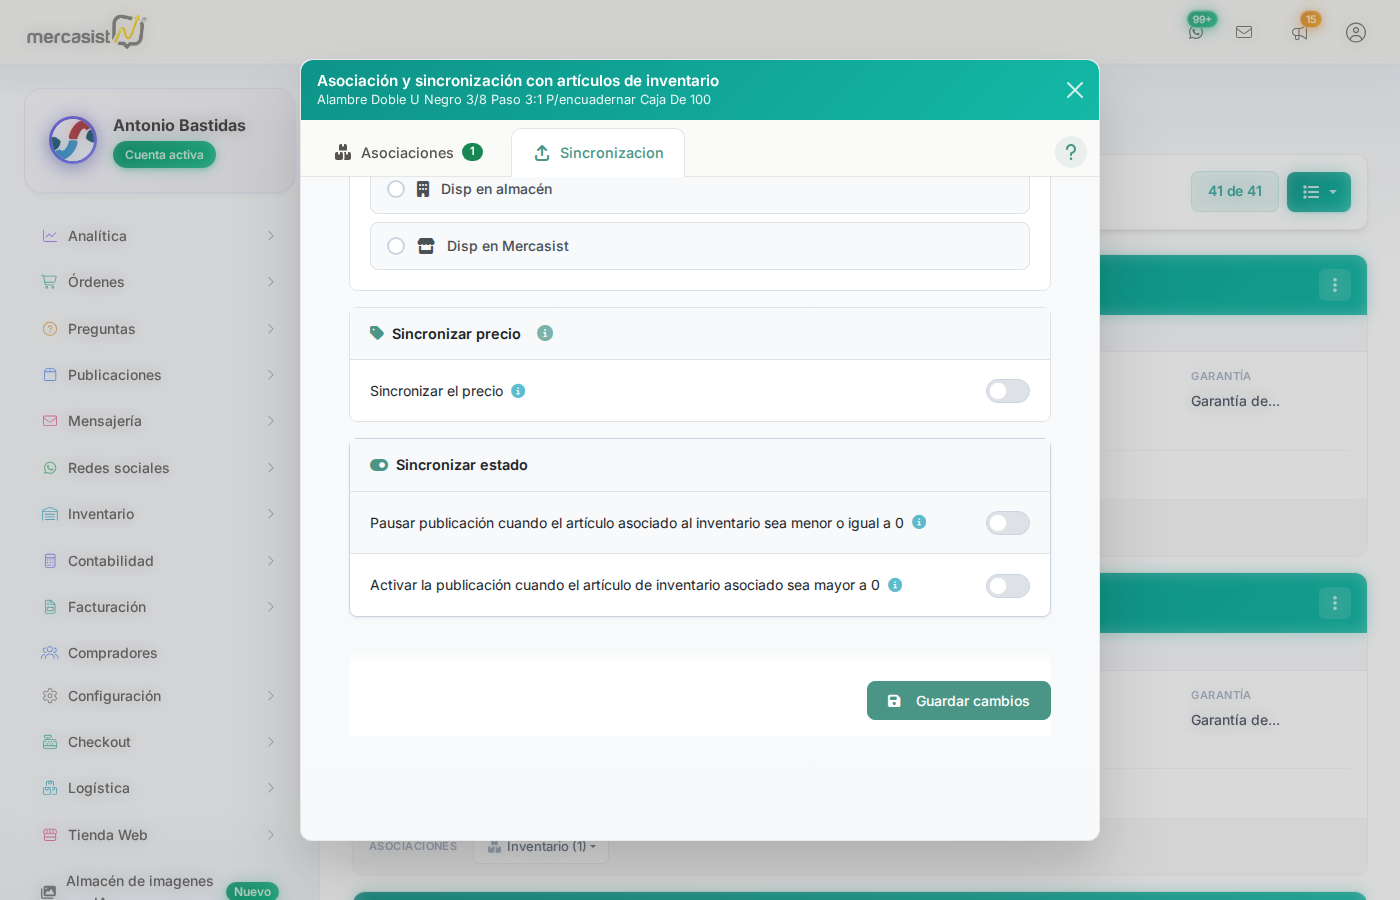Click the megaphone announcements icon
The width and height of the screenshot is (1400, 900).
1300,32
